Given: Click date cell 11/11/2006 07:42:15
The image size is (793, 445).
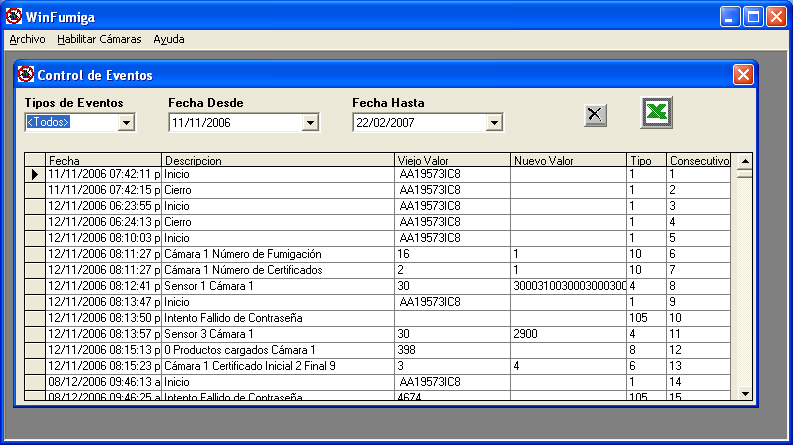Looking at the screenshot, I should click(x=103, y=190).
